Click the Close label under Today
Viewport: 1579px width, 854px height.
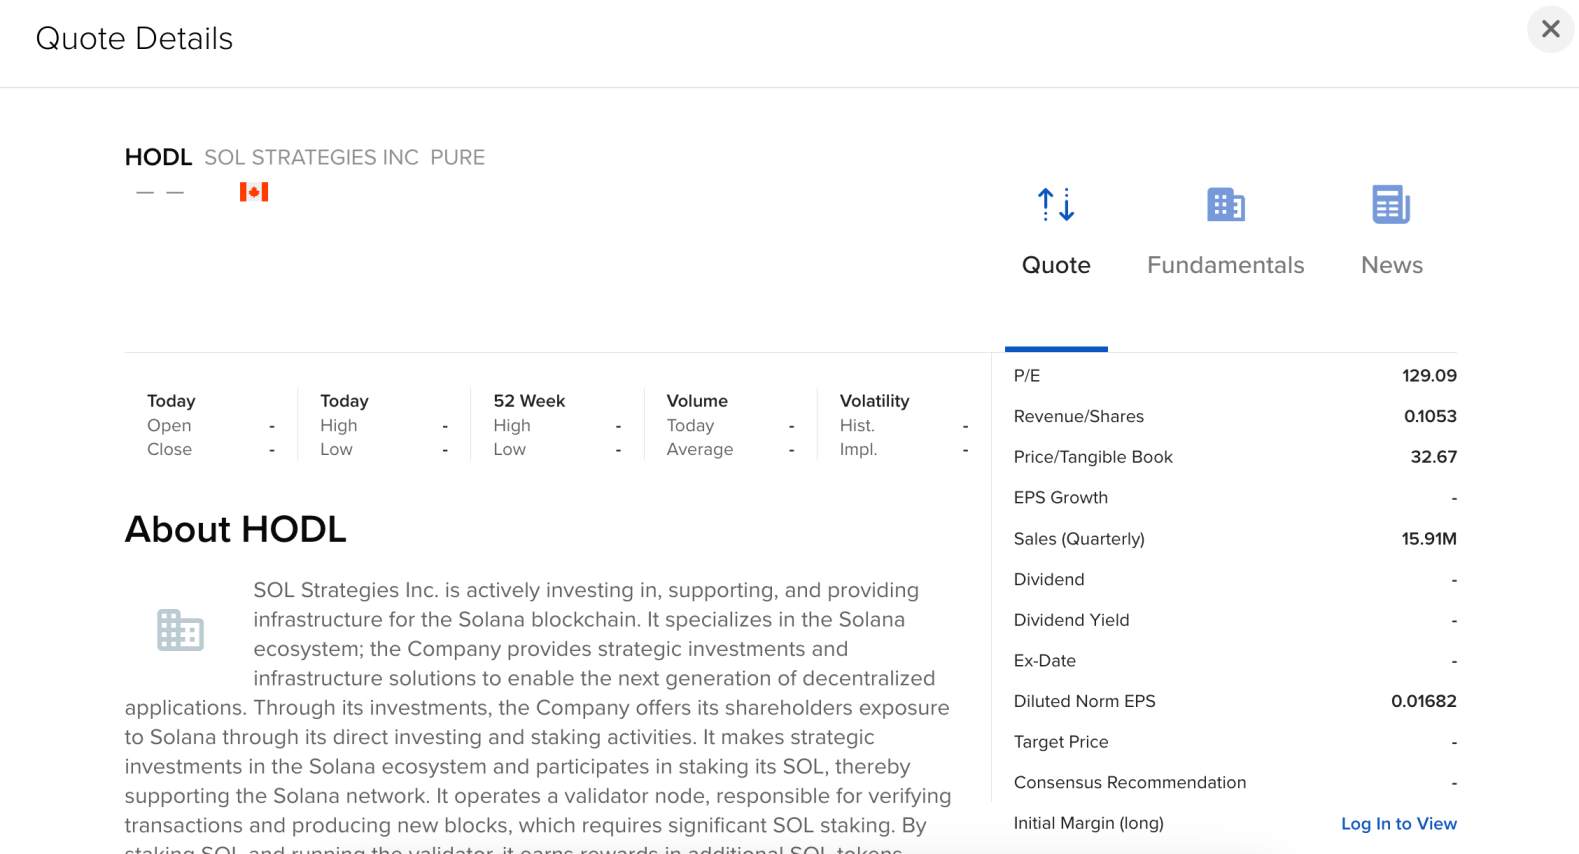[169, 450]
